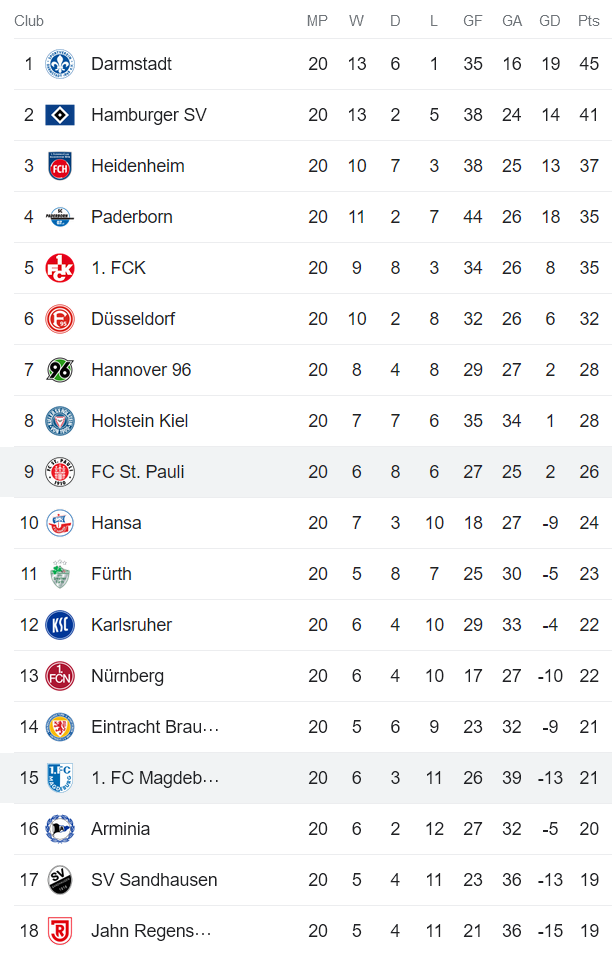612x956 pixels.
Task: Click the Darmstadt club crest
Action: point(58,63)
